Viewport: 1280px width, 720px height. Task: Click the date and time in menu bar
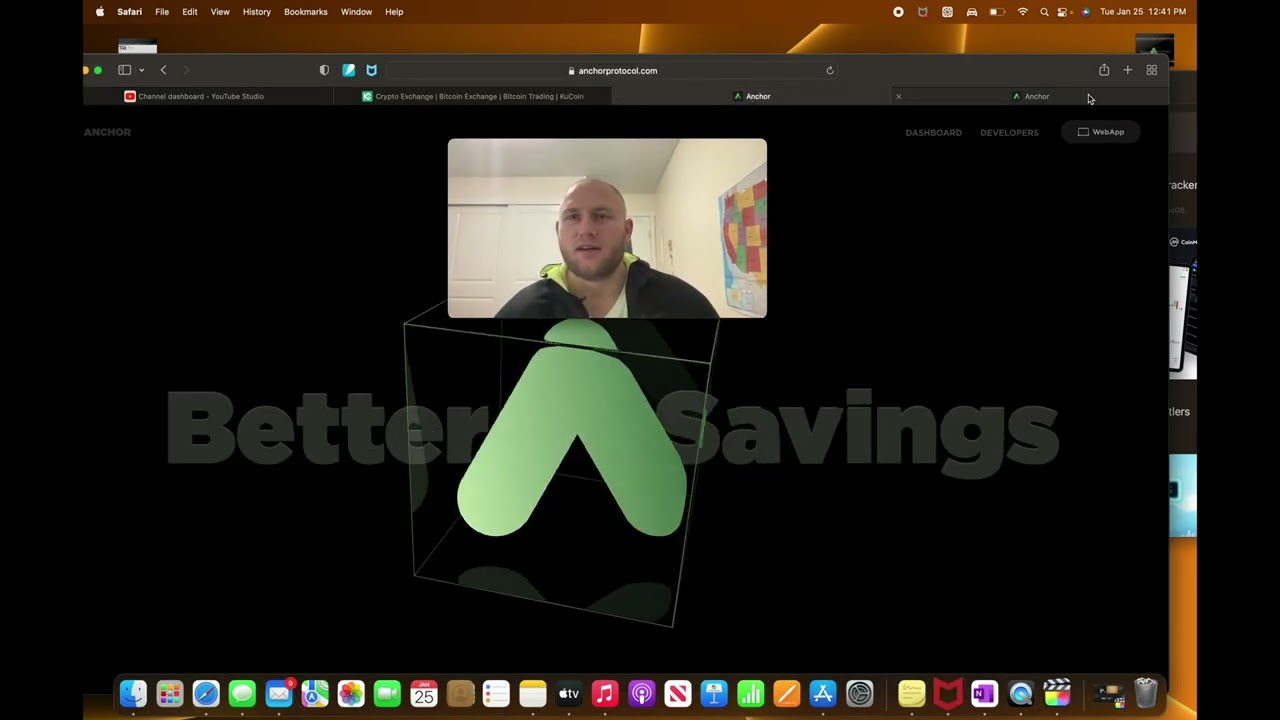point(1143,12)
